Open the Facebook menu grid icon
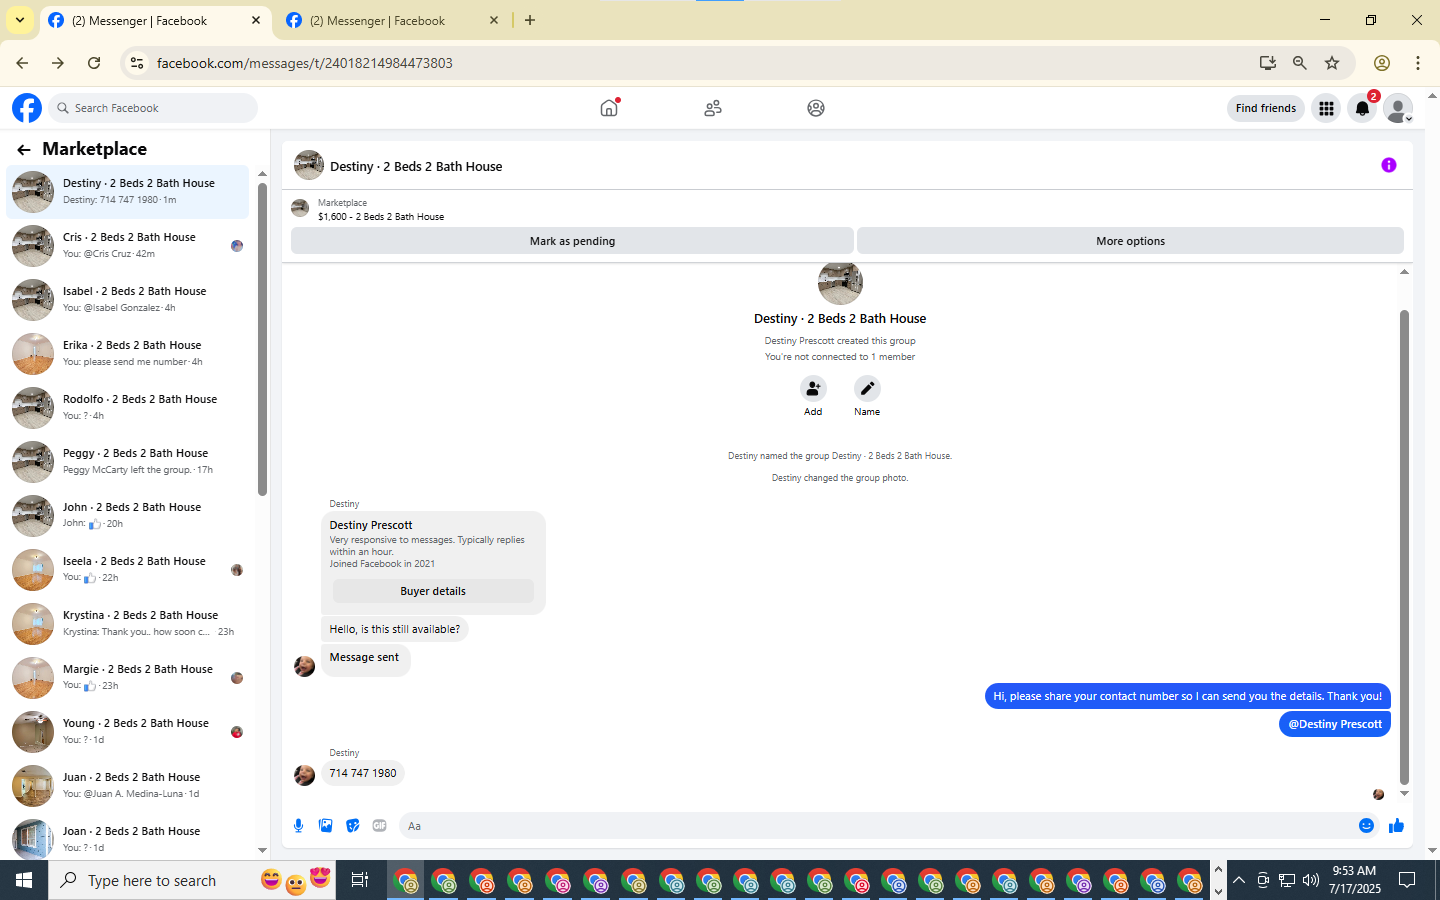1440x900 pixels. pyautogui.click(x=1326, y=108)
